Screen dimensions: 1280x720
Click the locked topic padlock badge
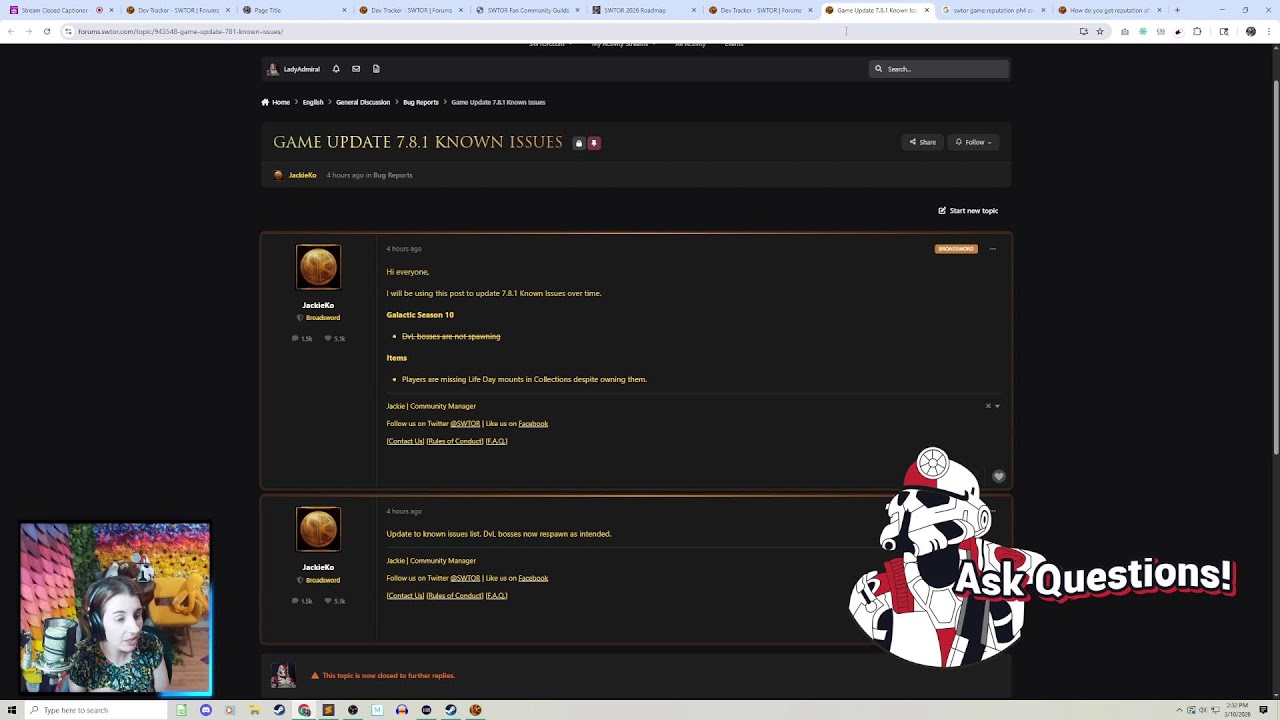[578, 143]
